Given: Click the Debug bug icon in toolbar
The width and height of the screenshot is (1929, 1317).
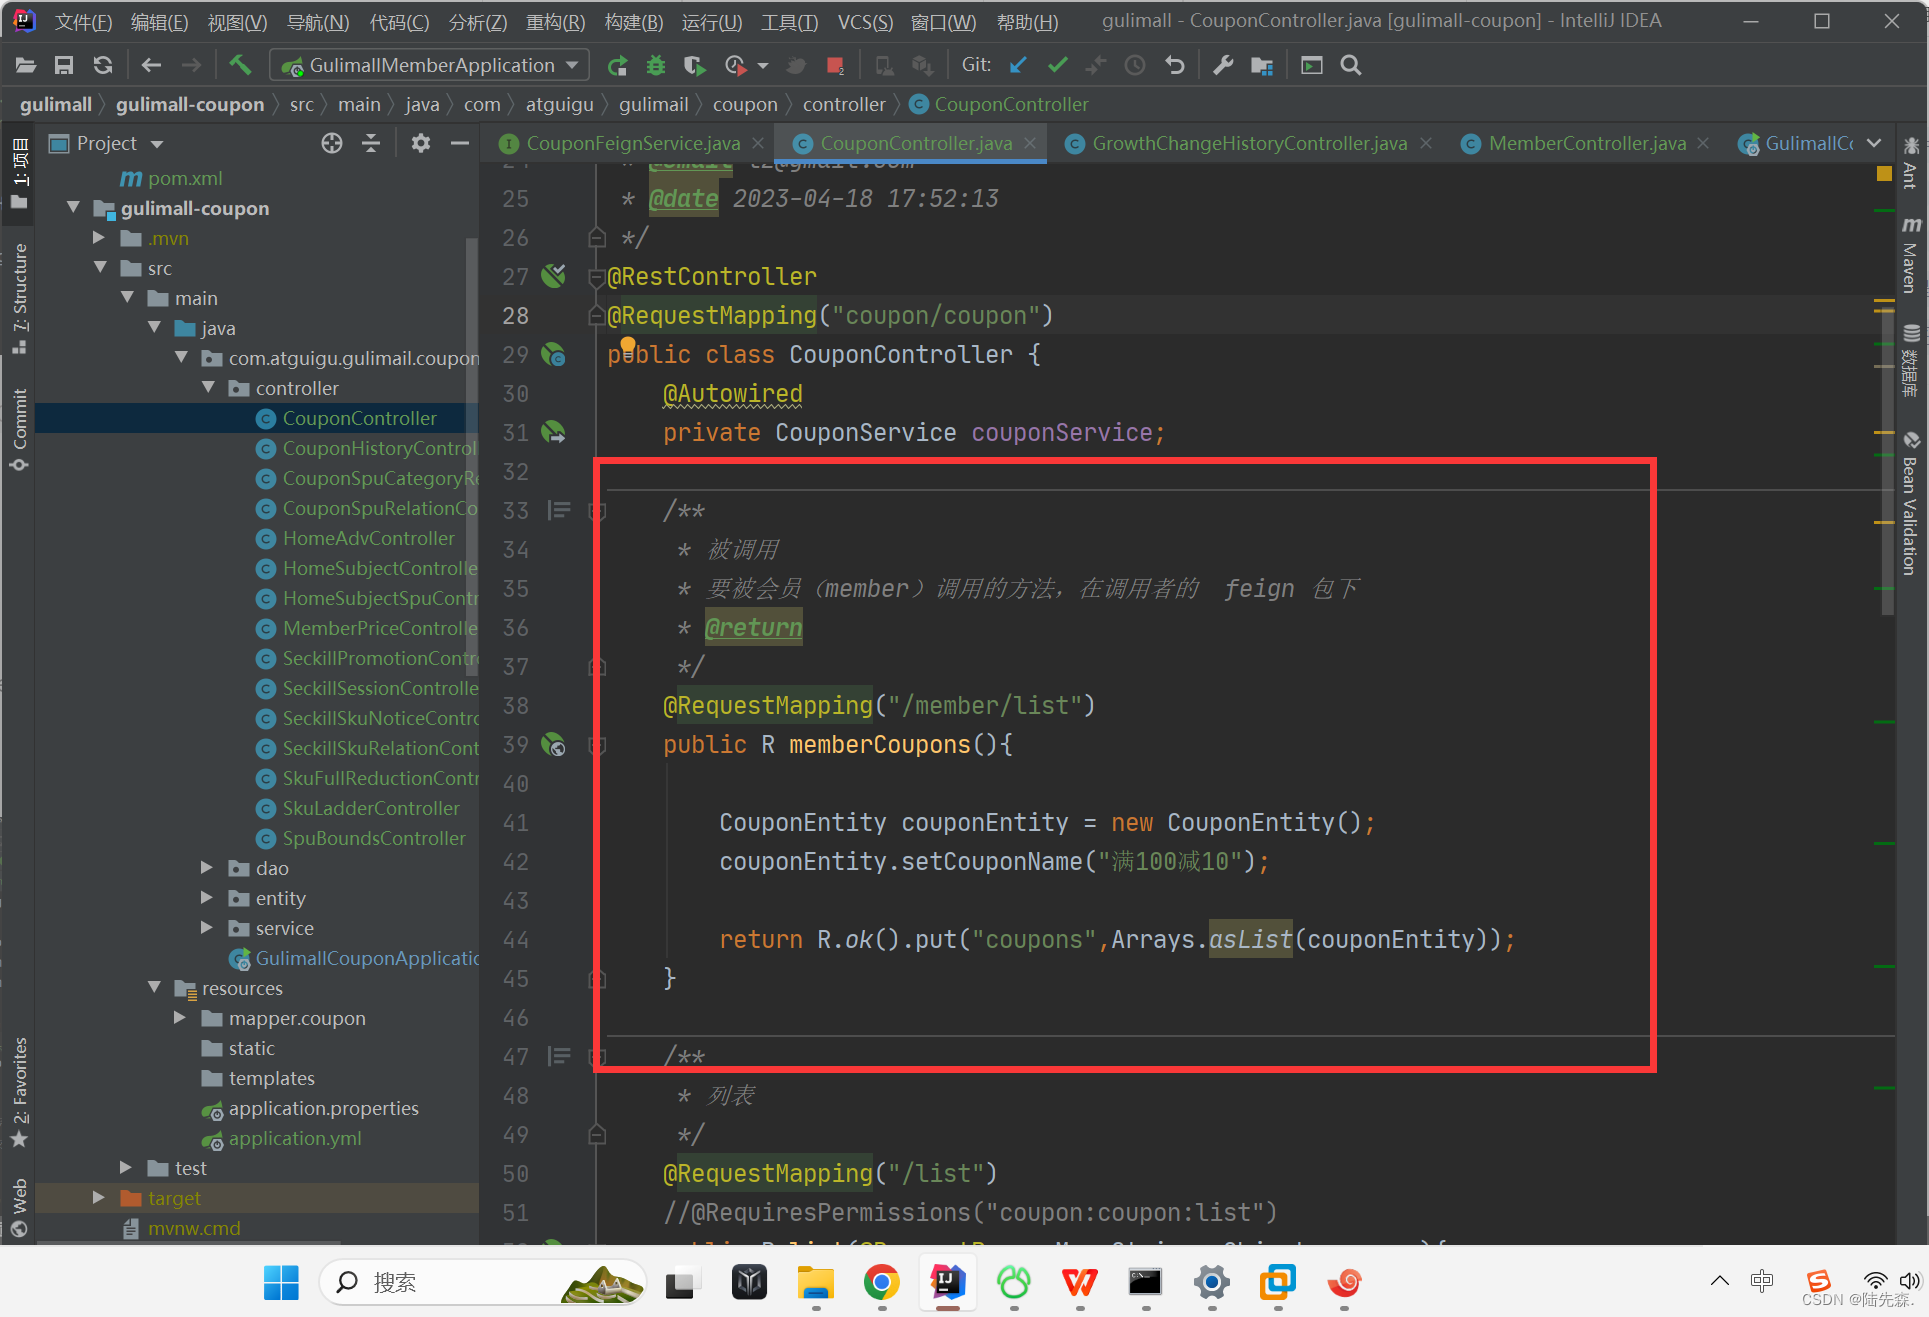Looking at the screenshot, I should coord(656,65).
